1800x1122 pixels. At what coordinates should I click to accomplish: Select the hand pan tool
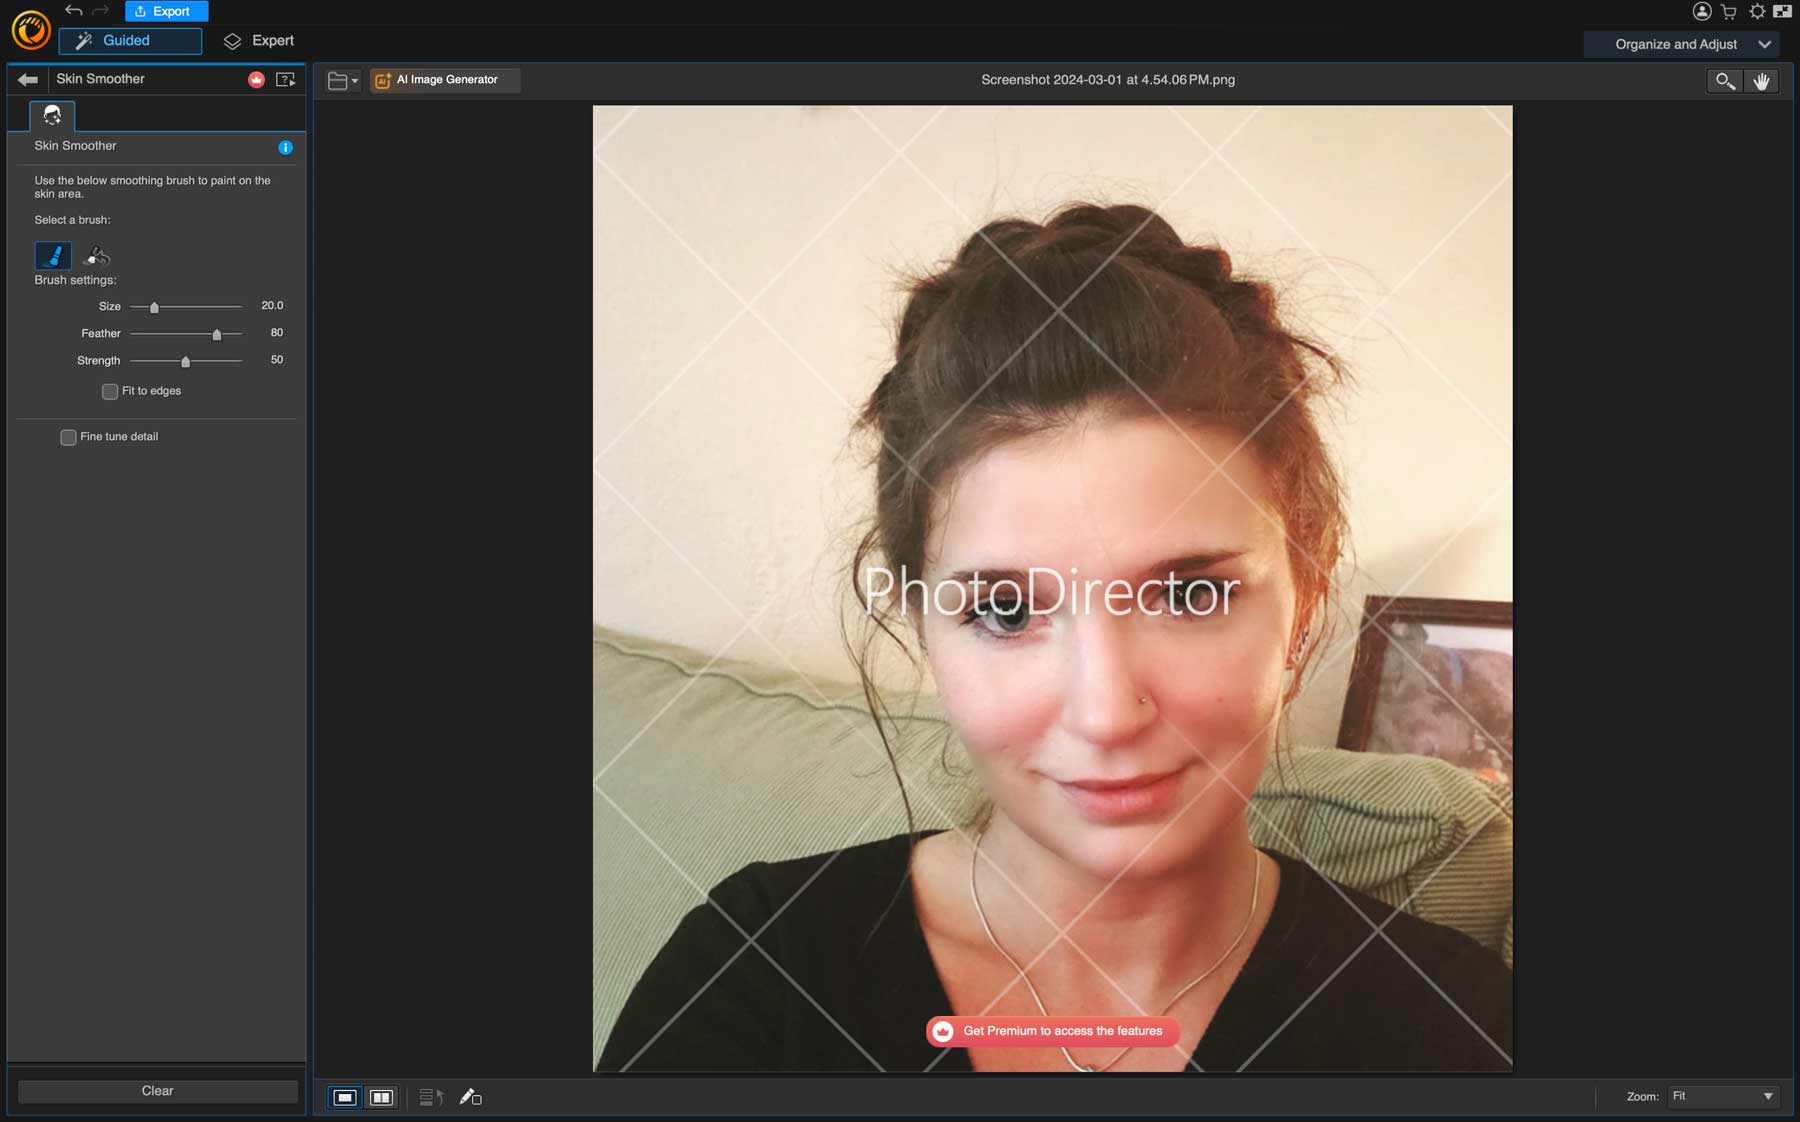(1762, 81)
